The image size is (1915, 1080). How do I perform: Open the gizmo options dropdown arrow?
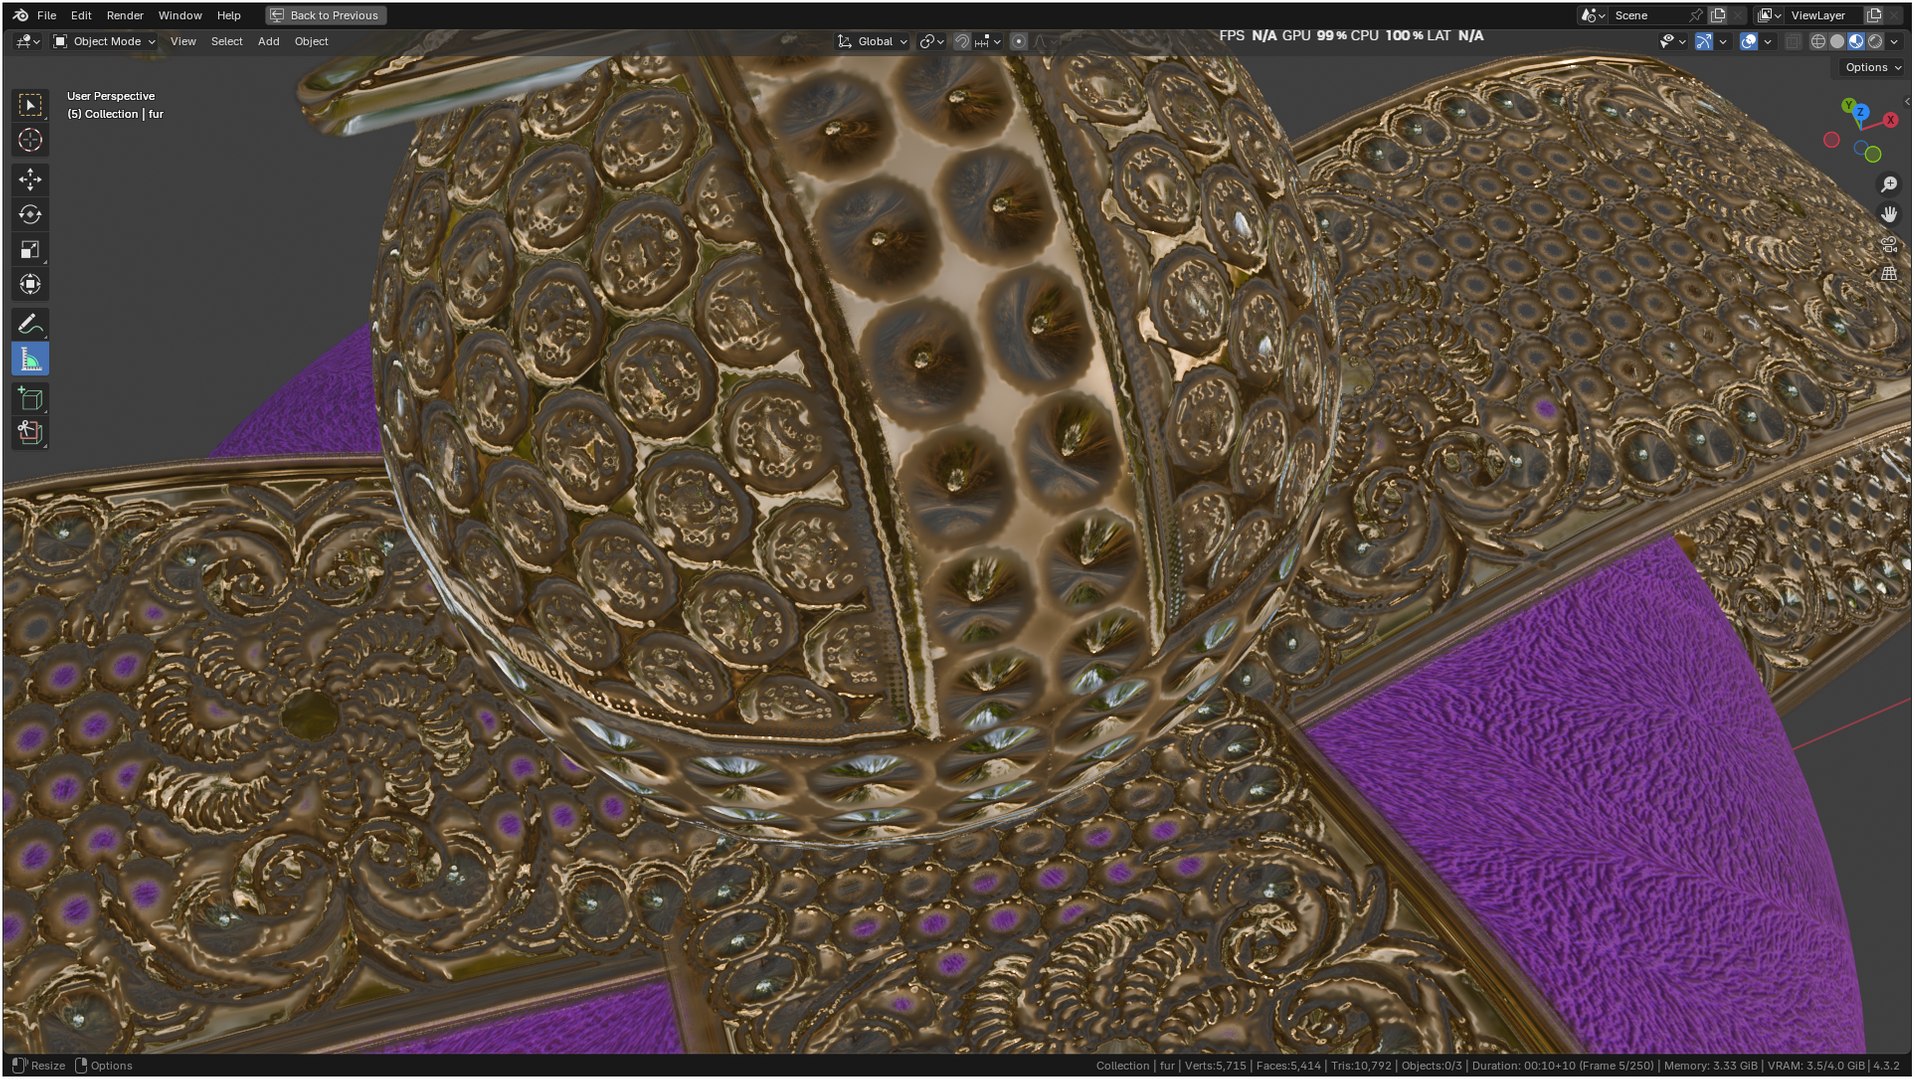1723,41
